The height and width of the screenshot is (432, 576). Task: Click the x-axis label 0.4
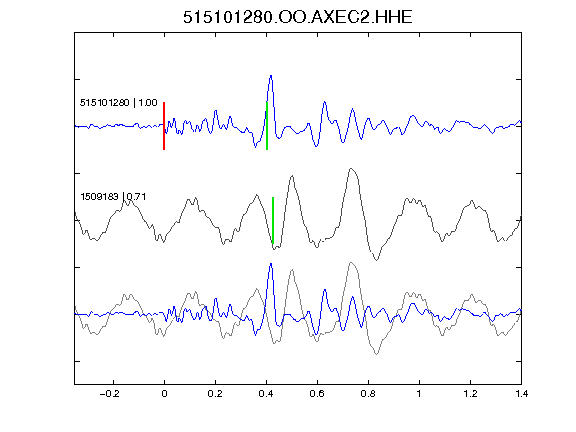[x=266, y=394]
